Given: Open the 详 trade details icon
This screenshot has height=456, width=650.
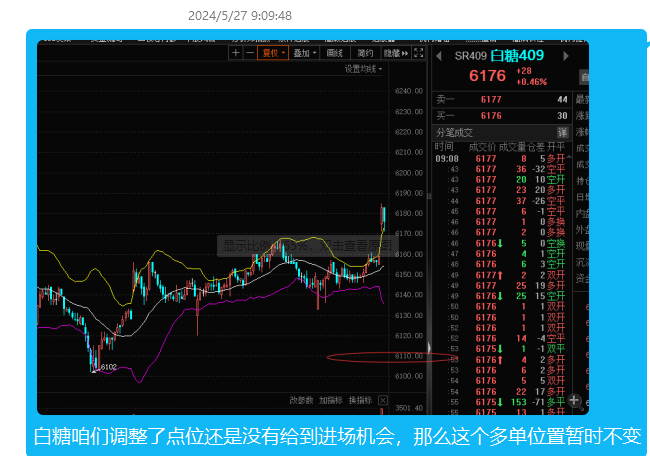Looking at the screenshot, I should [x=563, y=133].
